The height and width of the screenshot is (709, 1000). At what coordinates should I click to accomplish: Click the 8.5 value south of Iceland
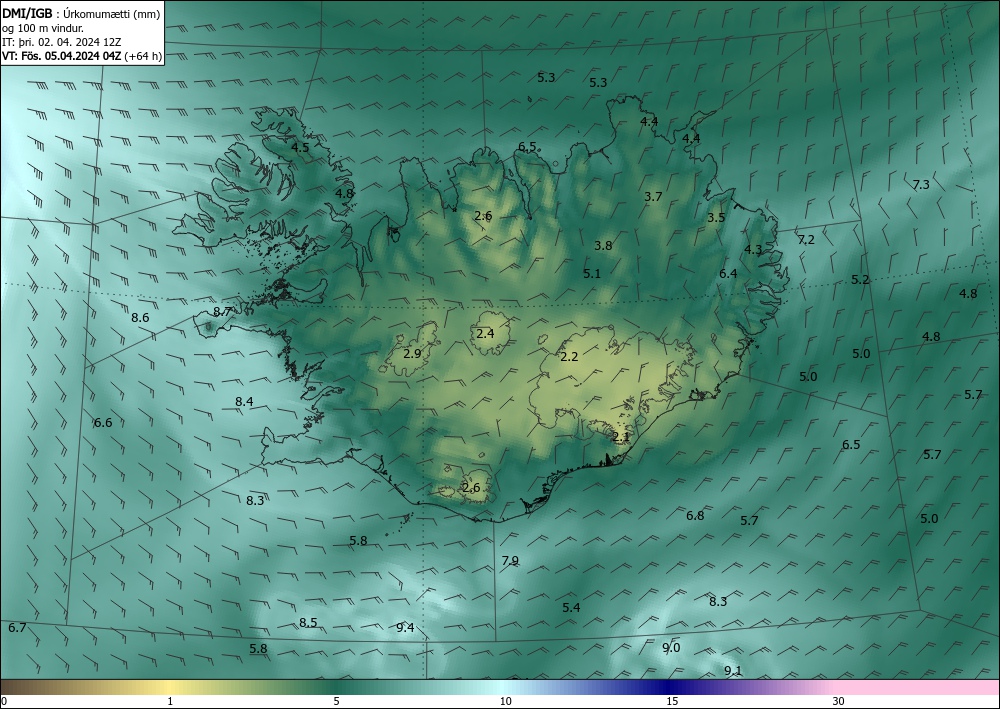(x=308, y=622)
